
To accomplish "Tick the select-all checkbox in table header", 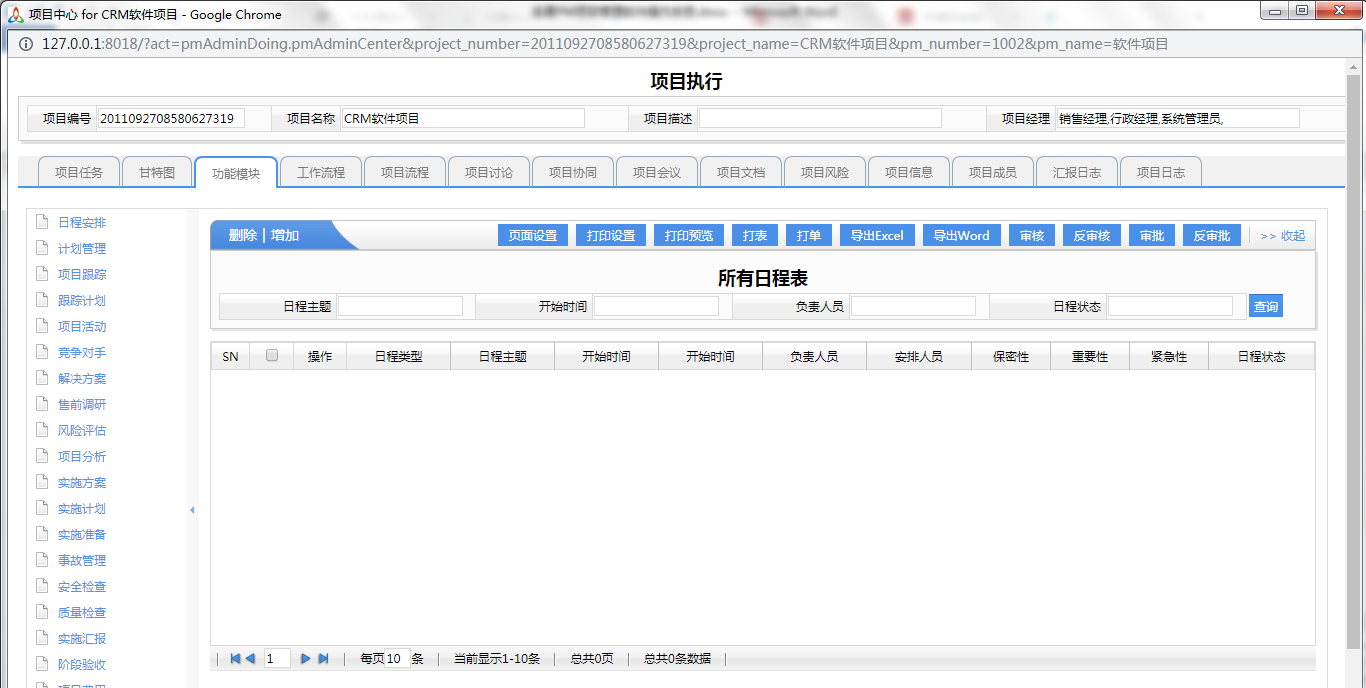I will pyautogui.click(x=272, y=355).
